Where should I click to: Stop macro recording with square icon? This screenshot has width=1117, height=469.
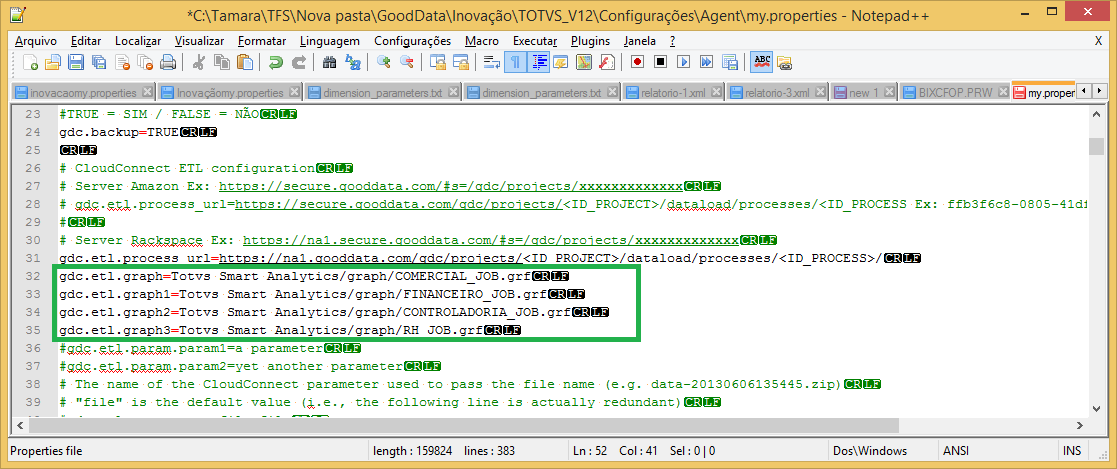coord(660,62)
